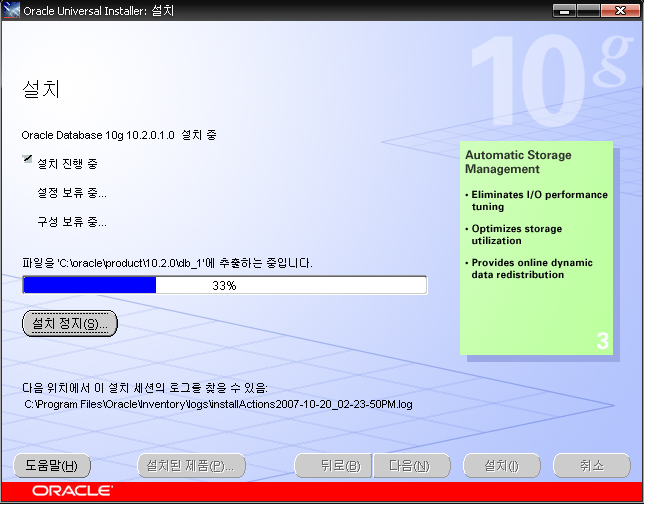This screenshot has height=505, width=646.
Task: Click the Oracle Universal Installer title bar icon
Action: click(11, 10)
